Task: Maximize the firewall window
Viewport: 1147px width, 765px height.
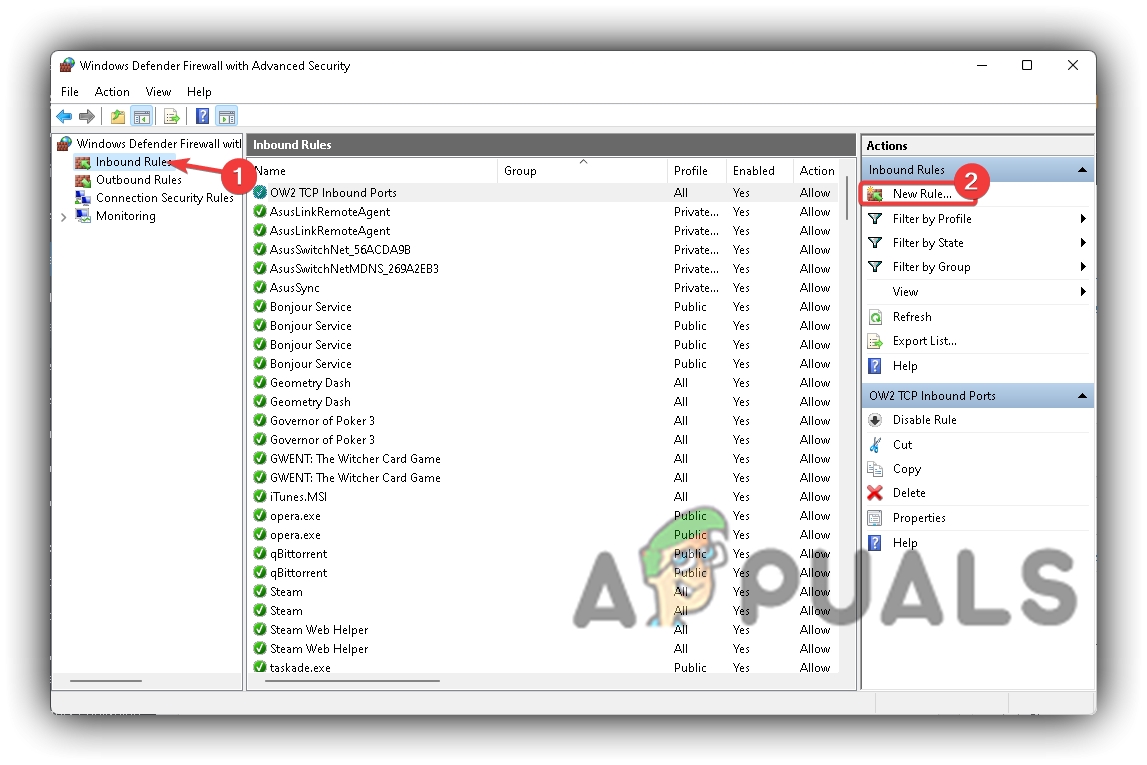Action: tap(1027, 65)
